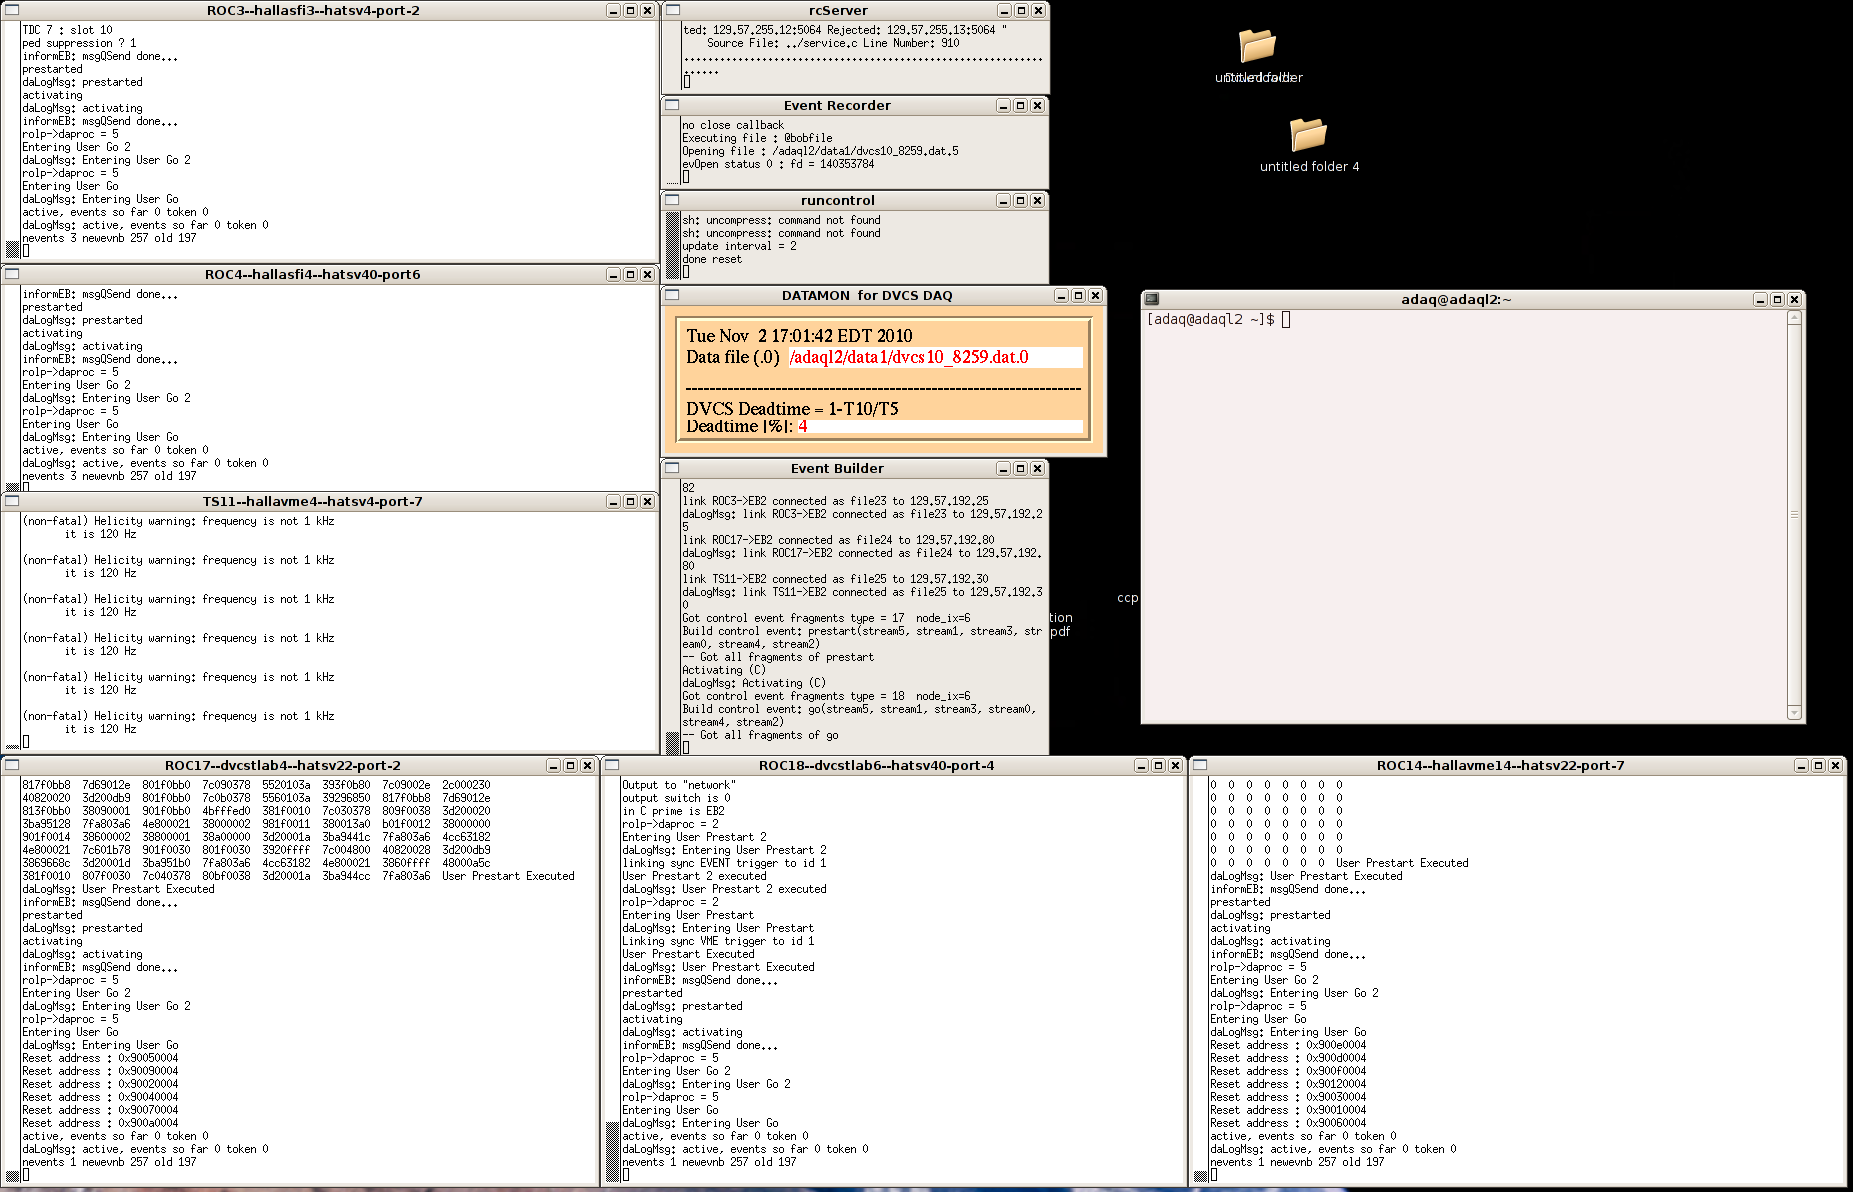Focus ROC18--dvcstlab6--hatsv40-port-4 title bar
The width and height of the screenshot is (1853, 1192).
877,765
